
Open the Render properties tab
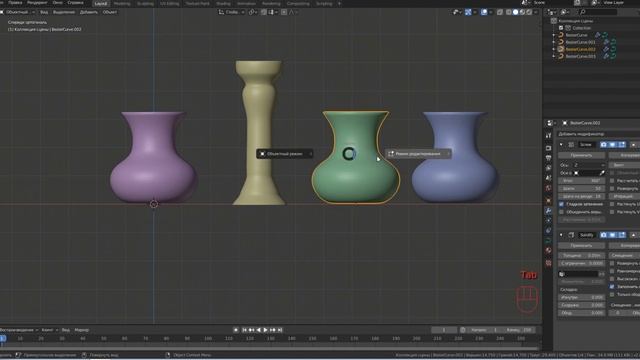click(x=549, y=148)
